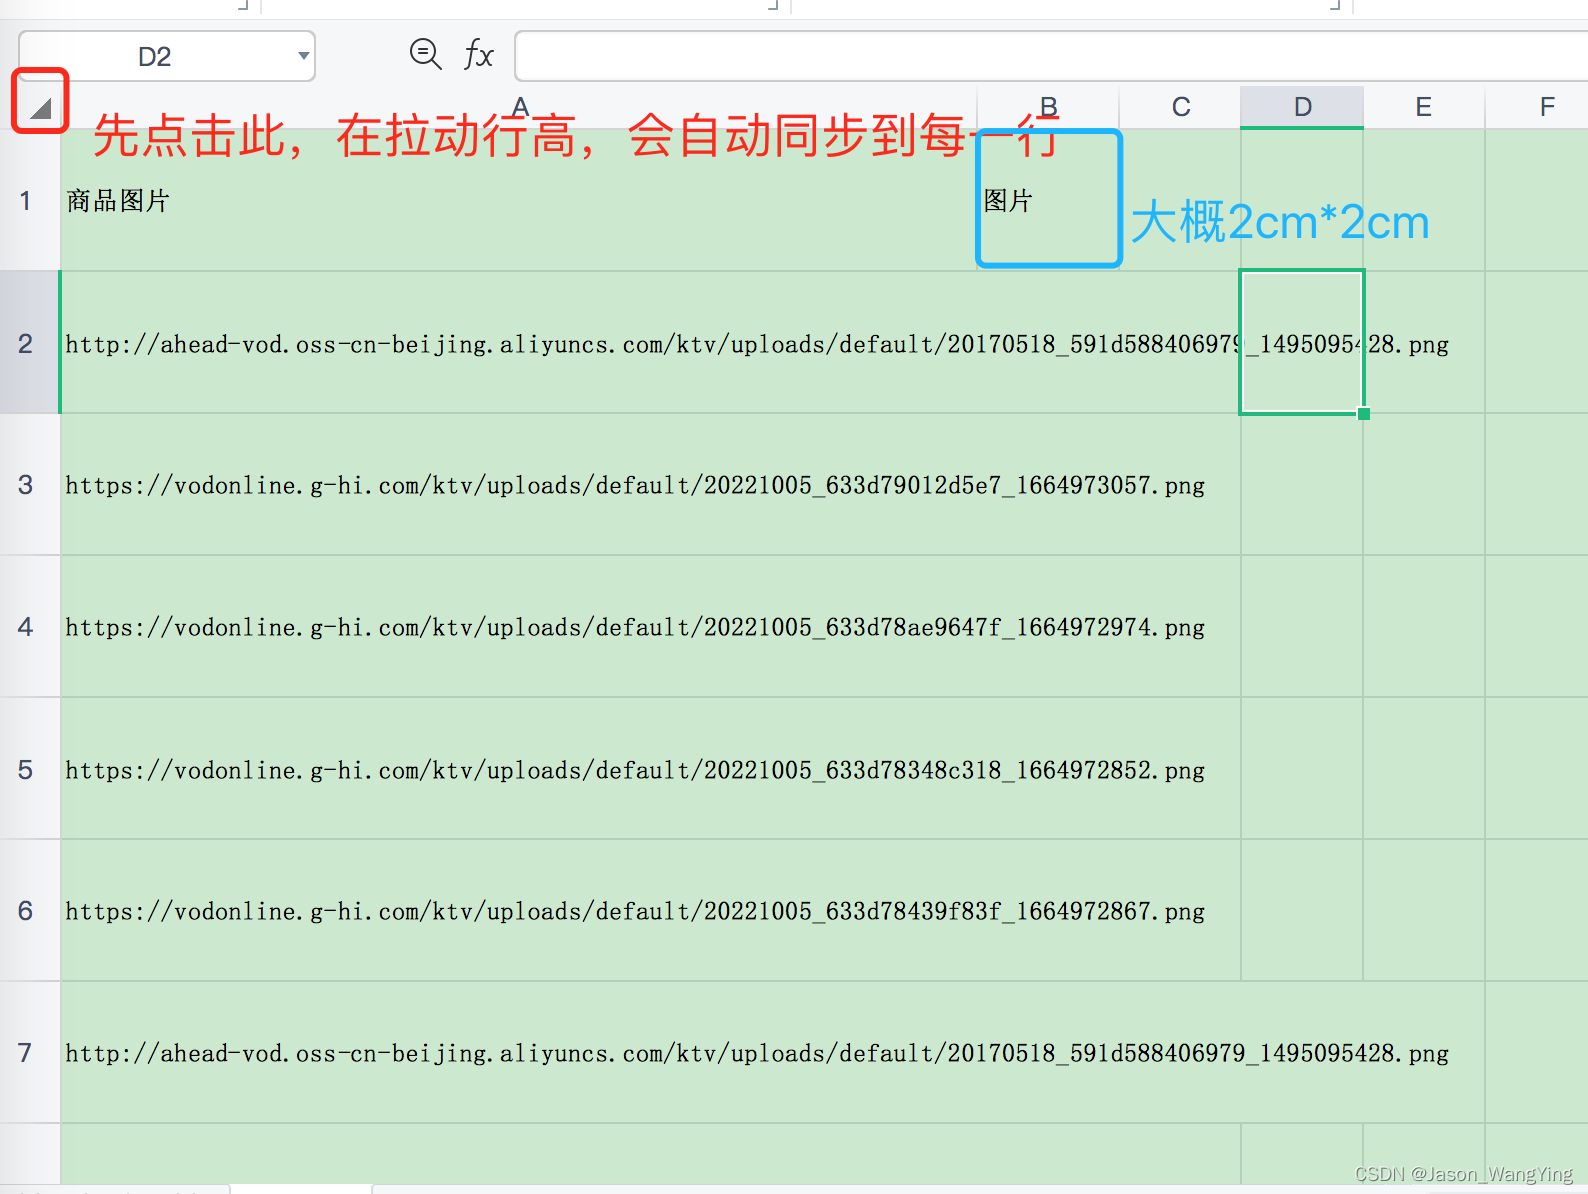1588x1194 pixels.
Task: Select column F header
Action: tap(1537, 107)
